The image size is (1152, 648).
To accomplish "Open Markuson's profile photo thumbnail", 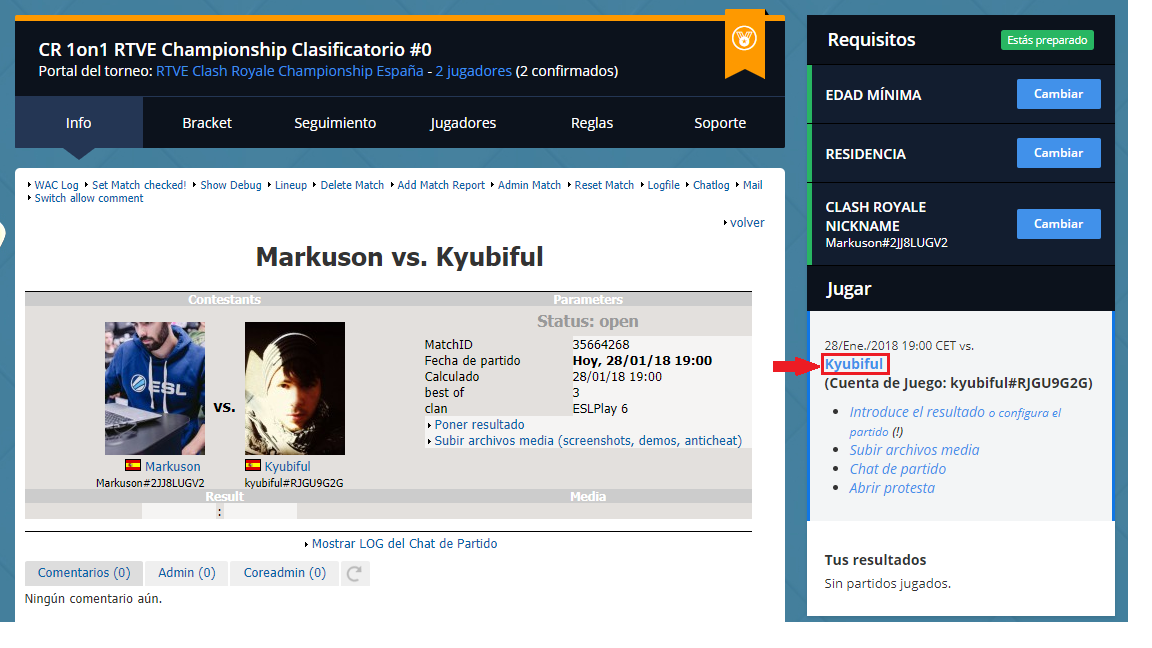I will click(x=155, y=388).
